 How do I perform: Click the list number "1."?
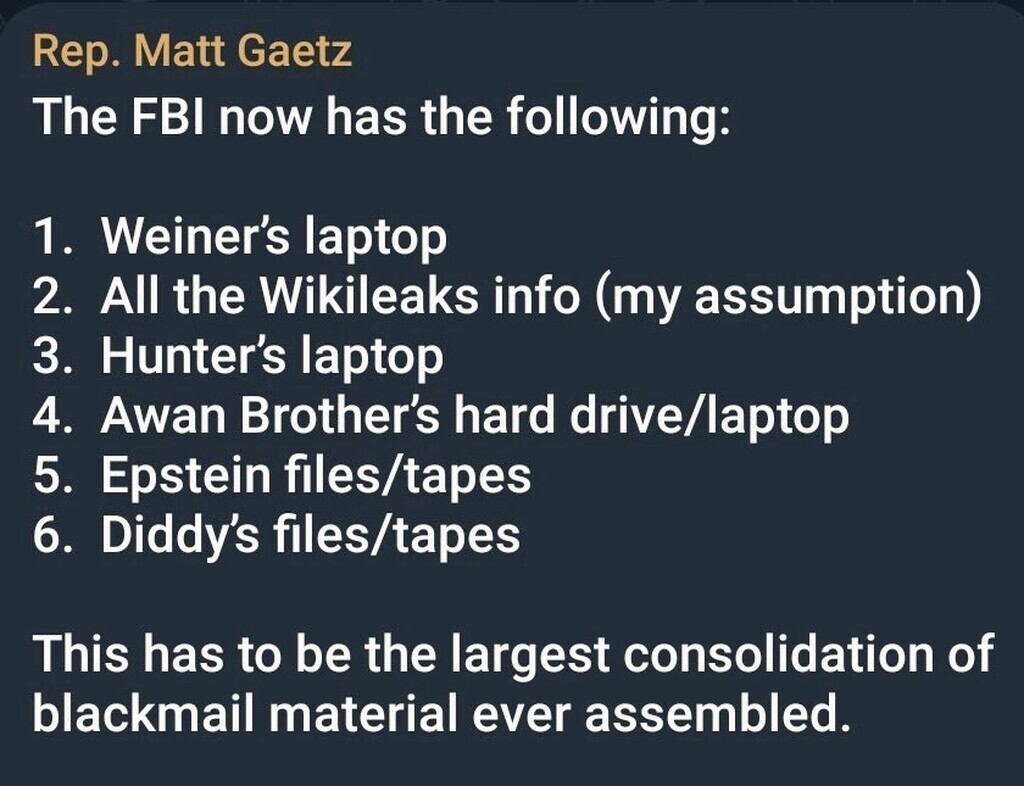click(56, 238)
